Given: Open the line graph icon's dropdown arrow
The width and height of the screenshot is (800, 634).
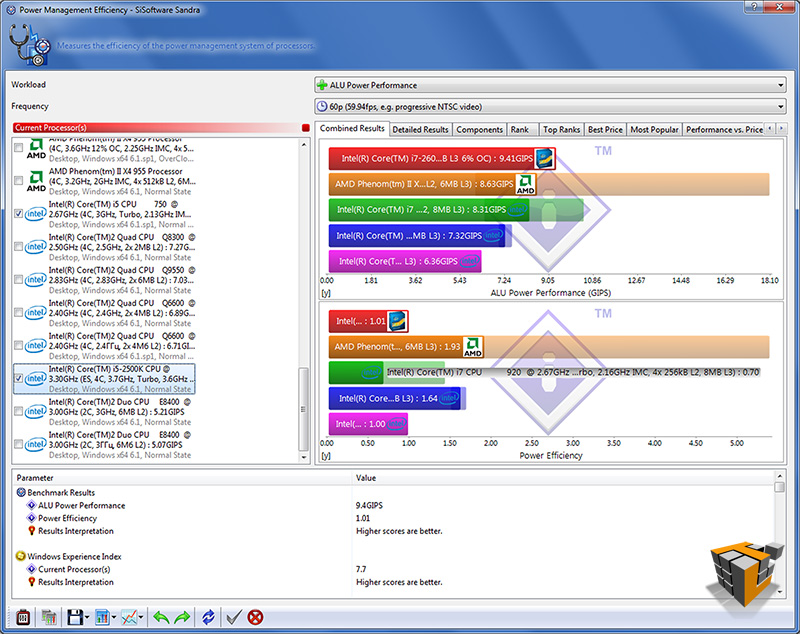Looking at the screenshot, I should point(141,617).
